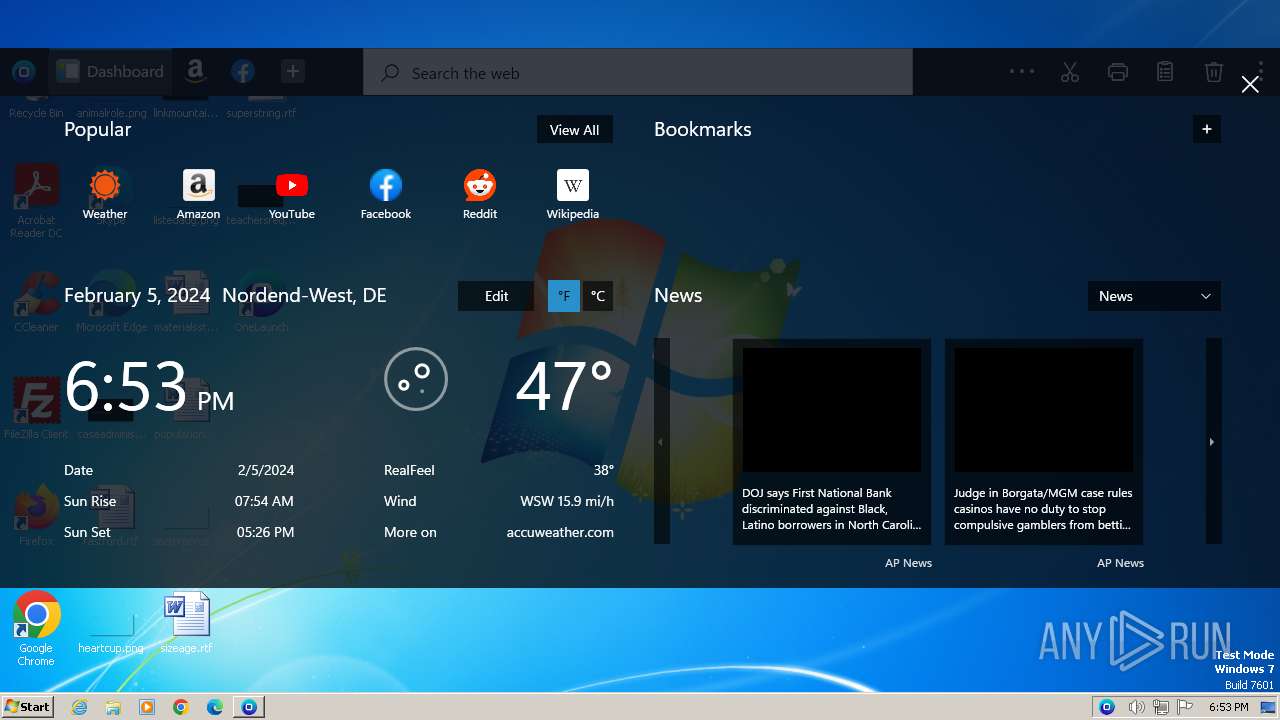Open the three-dots more options menu
1280x720 pixels.
pos(1022,71)
